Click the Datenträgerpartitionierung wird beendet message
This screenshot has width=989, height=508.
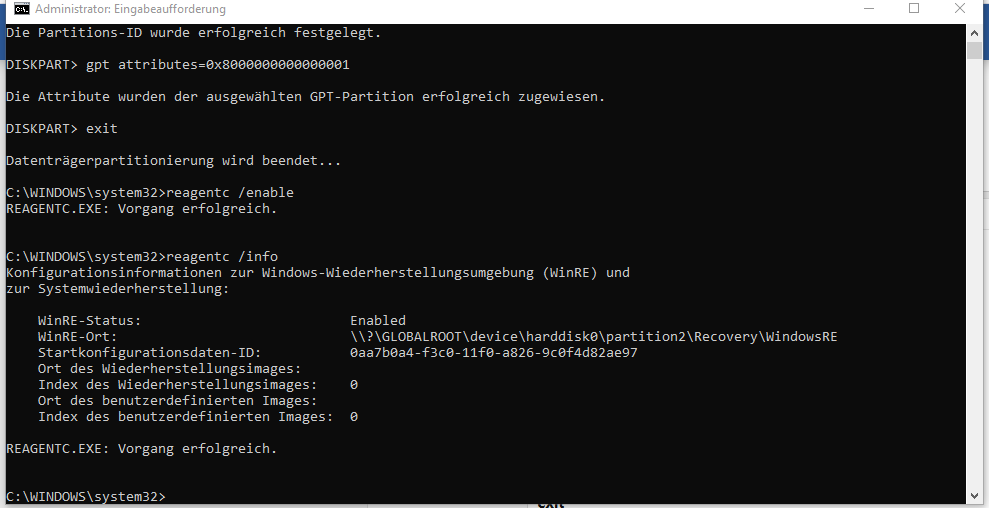[x=173, y=160]
